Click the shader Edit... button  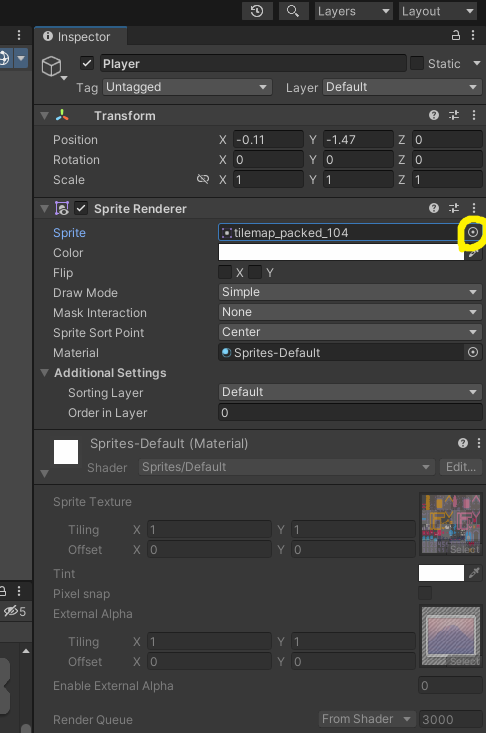pyautogui.click(x=461, y=467)
